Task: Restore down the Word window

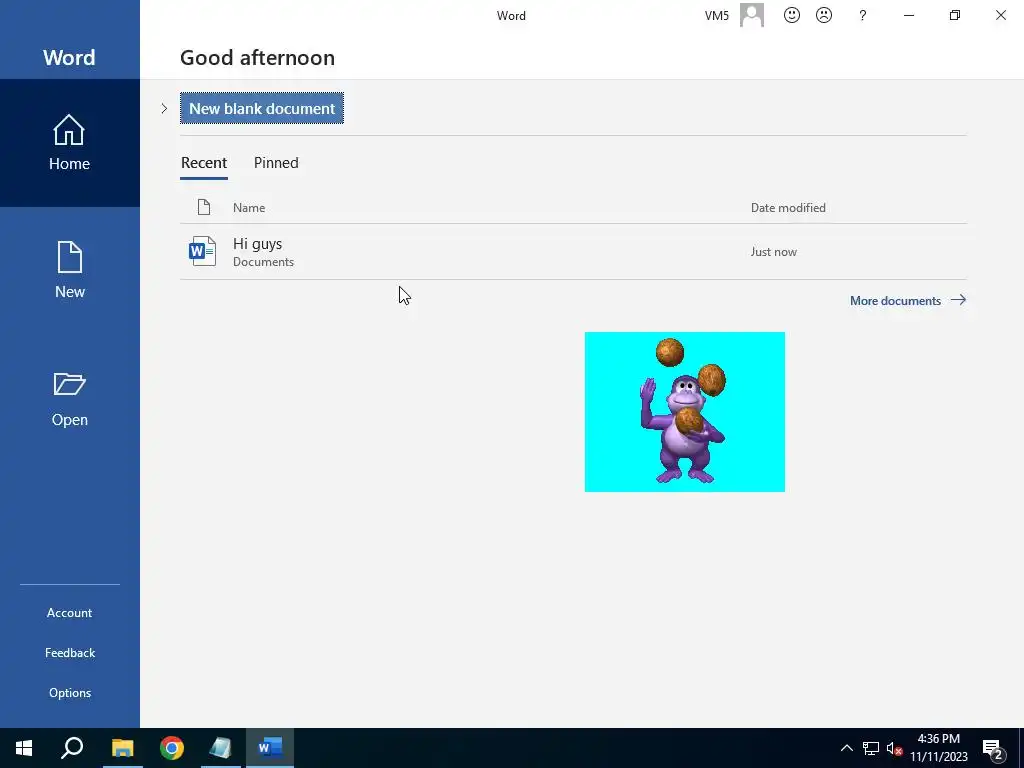Action: coord(955,15)
